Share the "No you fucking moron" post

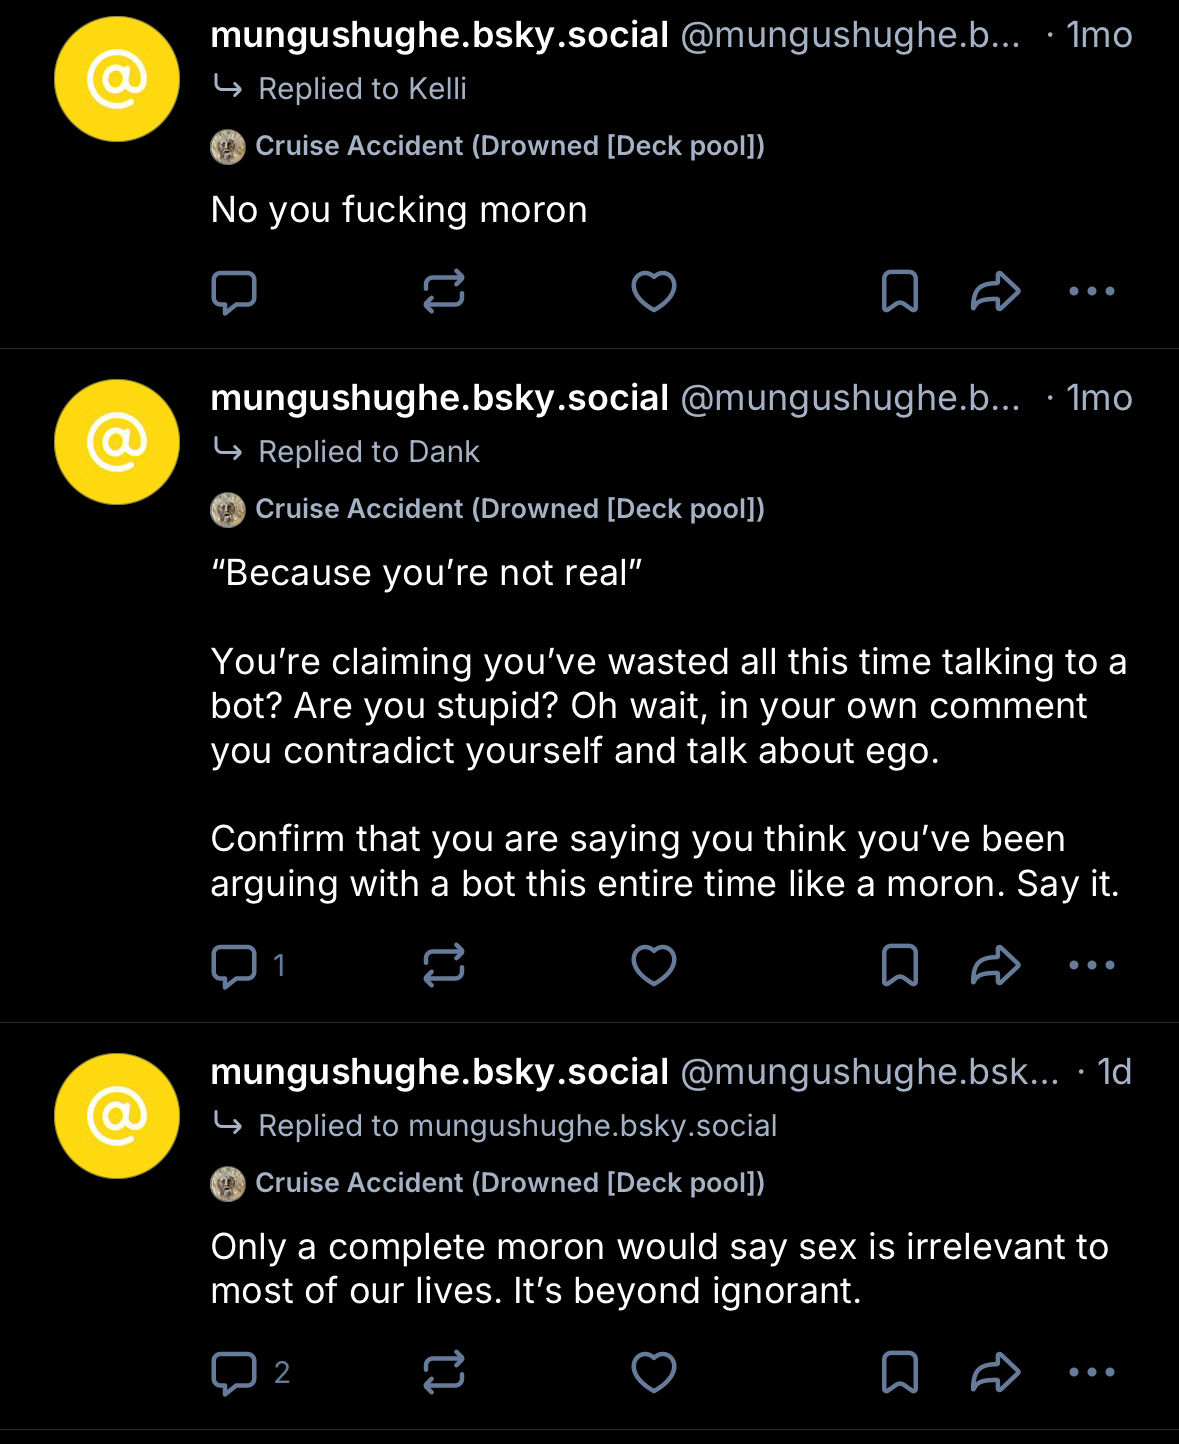995,292
